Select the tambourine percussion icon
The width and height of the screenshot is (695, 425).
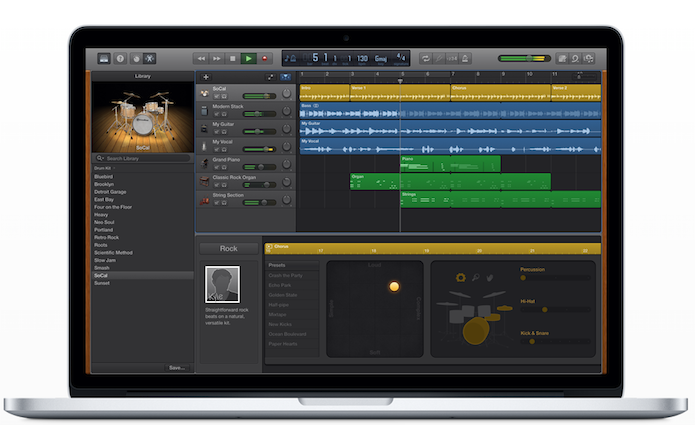pyautogui.click(x=461, y=277)
